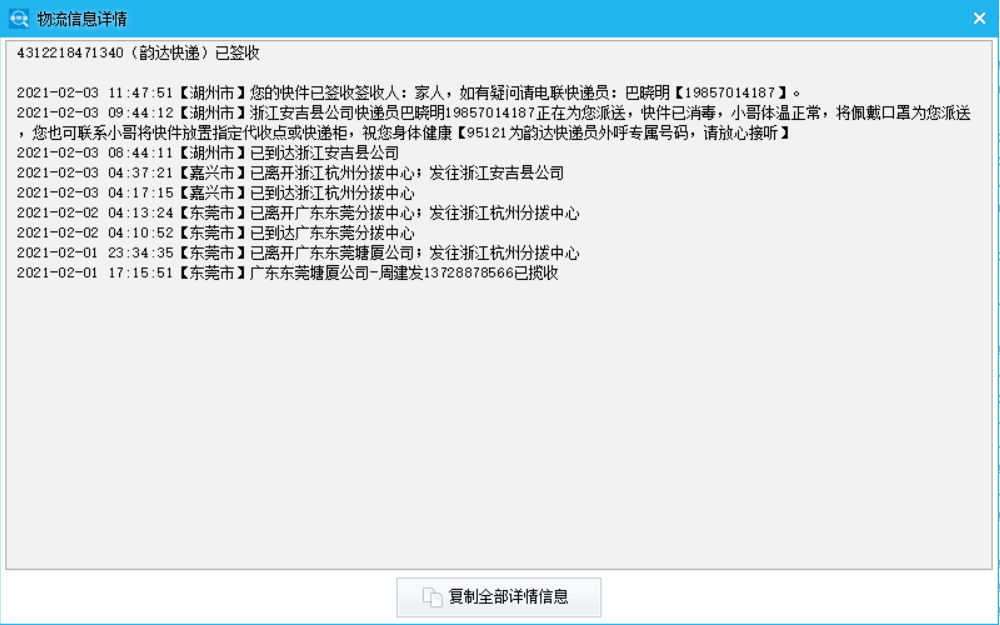The image size is (1000, 625).
Task: Click the 04:17:15 已到达浙江杭州分拨中心 entry
Action: (x=216, y=193)
